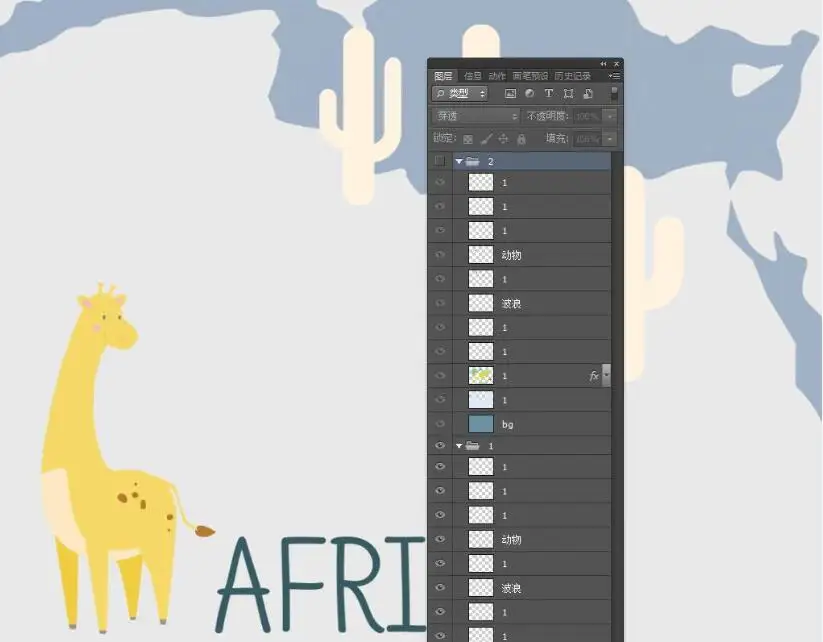The image size is (823, 642).
Task: Switch to the 历史记录 tab
Action: (x=573, y=76)
